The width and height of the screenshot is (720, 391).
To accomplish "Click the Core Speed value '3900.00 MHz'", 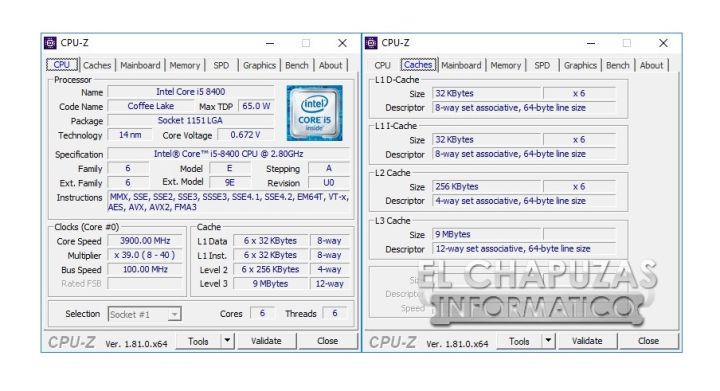I will click(x=145, y=241).
